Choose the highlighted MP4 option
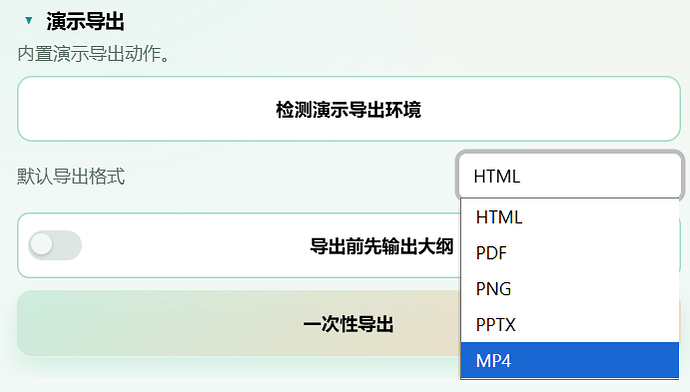Screen dimensions: 690x392 coord(570,360)
